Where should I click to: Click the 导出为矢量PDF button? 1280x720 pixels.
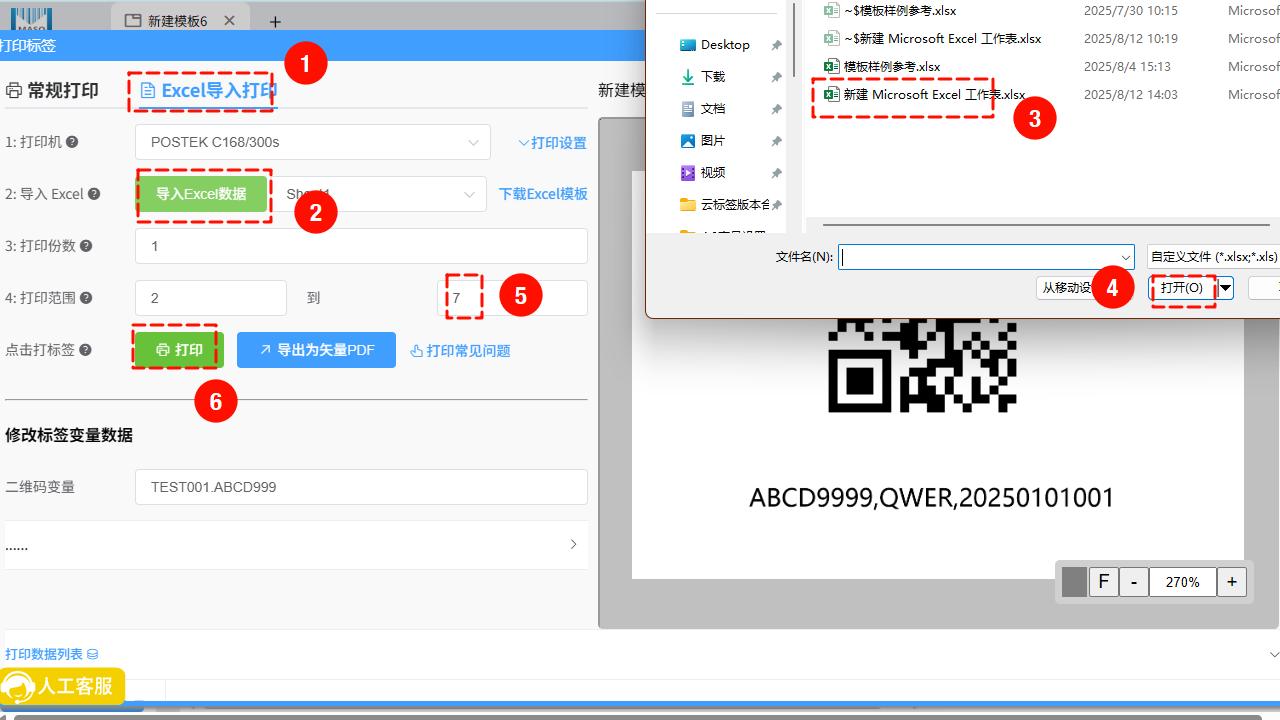point(316,350)
